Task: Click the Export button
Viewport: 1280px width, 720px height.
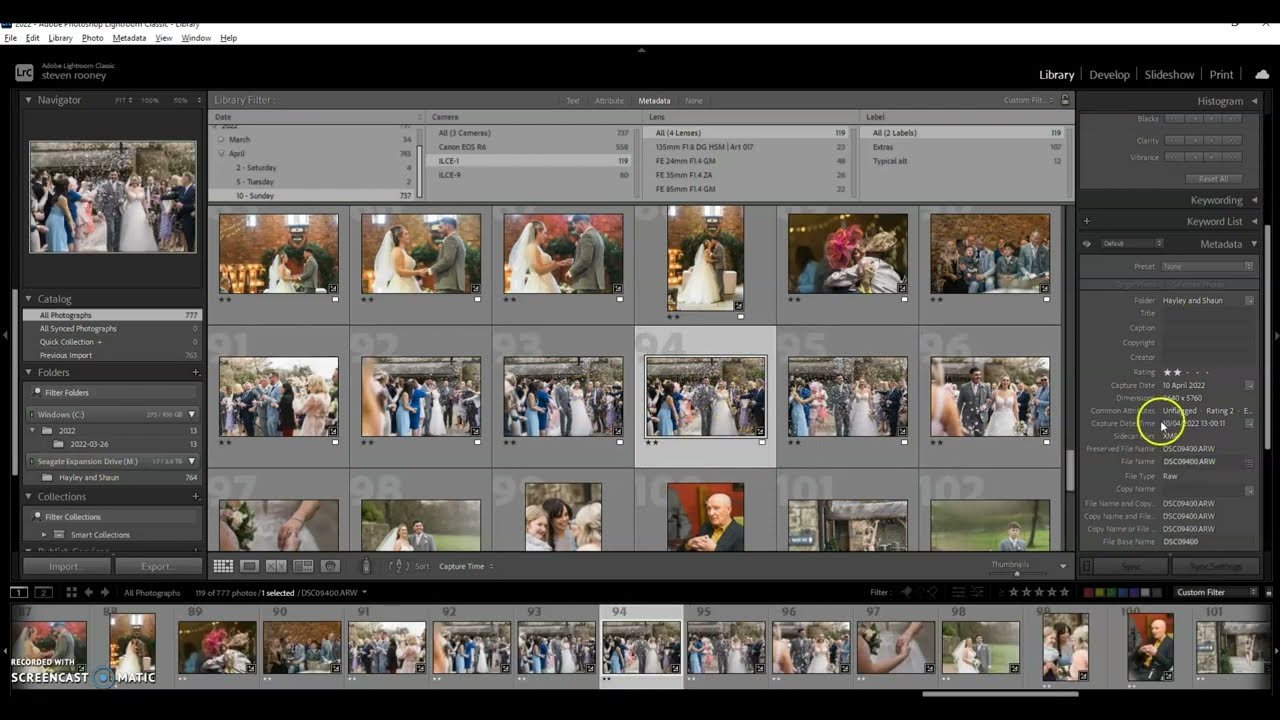Action: (x=157, y=566)
